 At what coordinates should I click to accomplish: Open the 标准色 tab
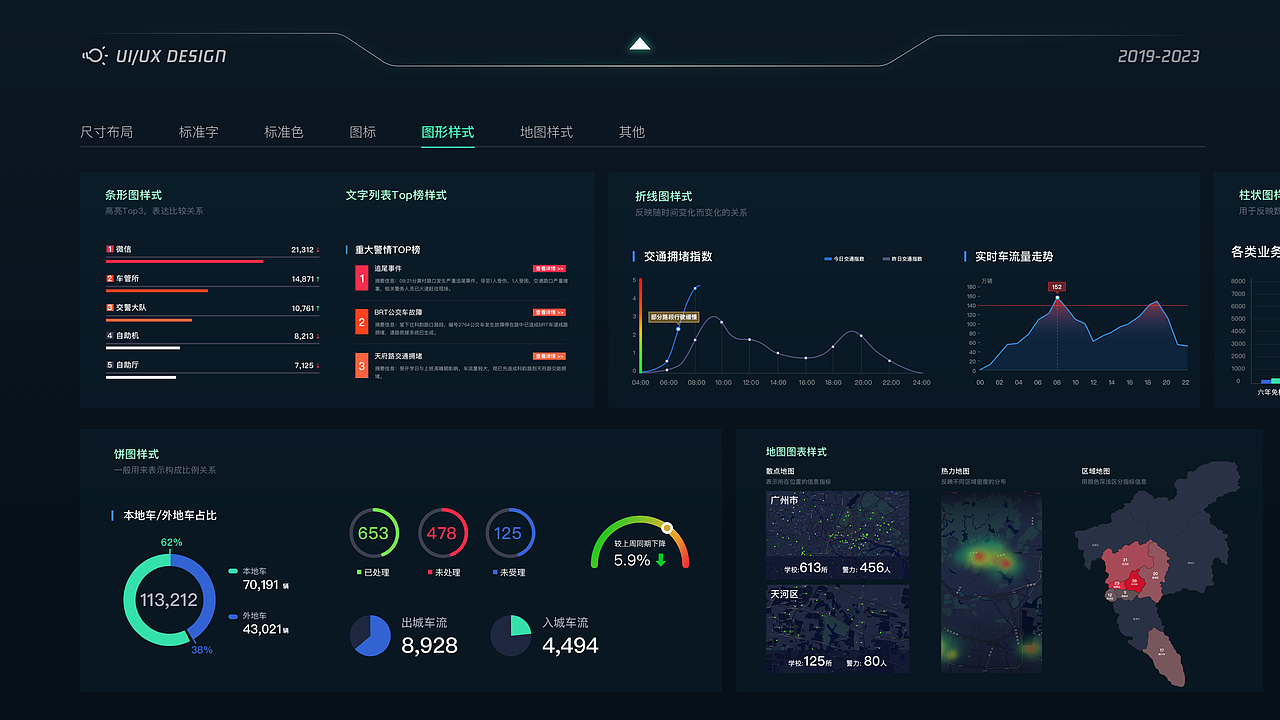pyautogui.click(x=284, y=132)
